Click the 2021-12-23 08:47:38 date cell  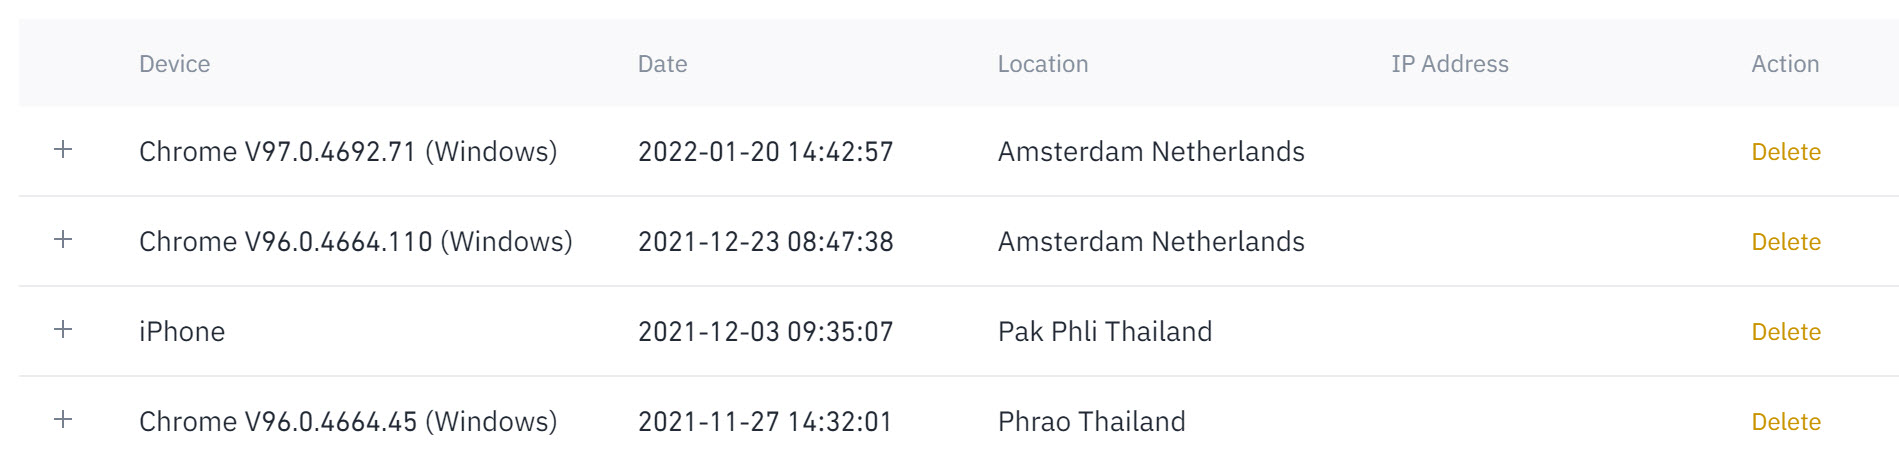coord(766,242)
